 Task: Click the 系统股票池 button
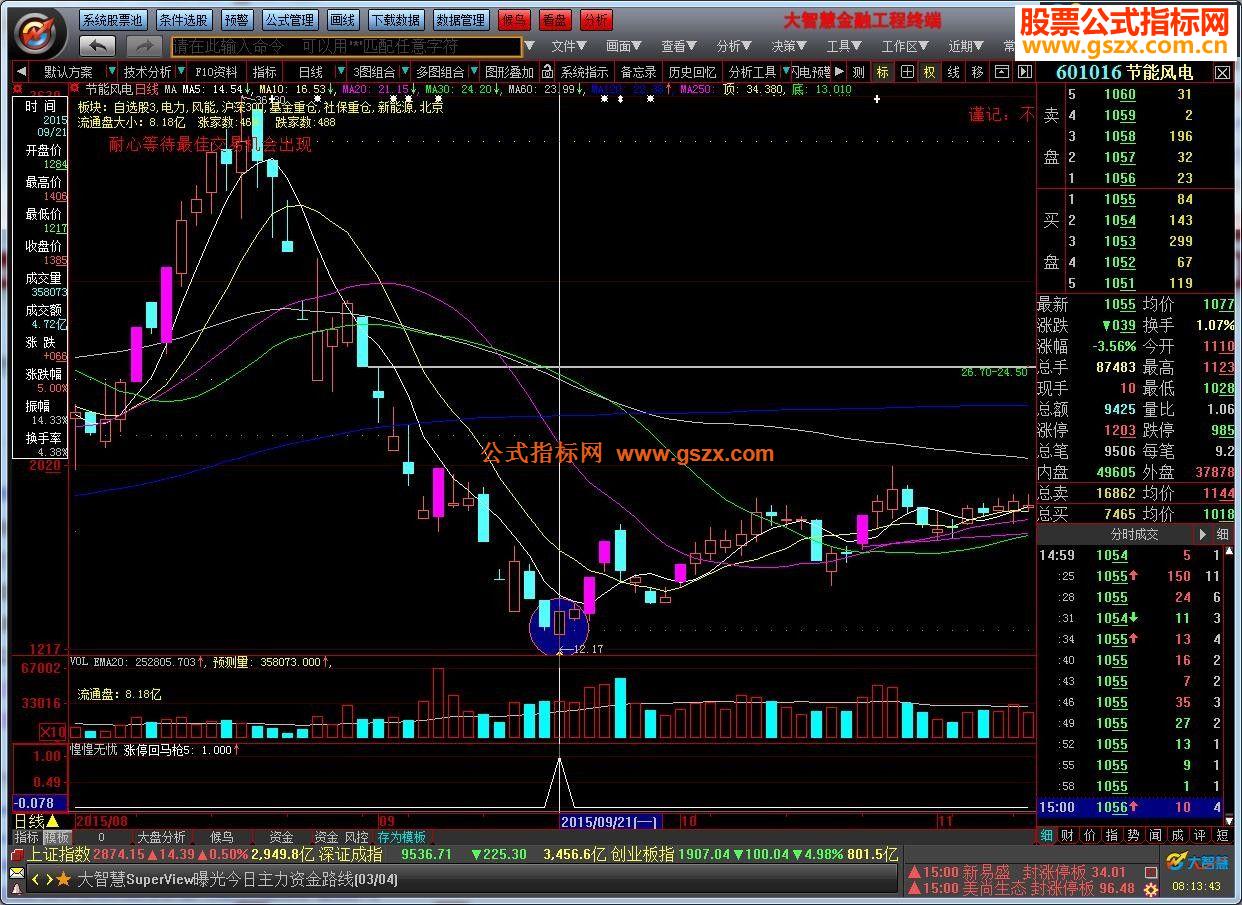click(x=112, y=20)
